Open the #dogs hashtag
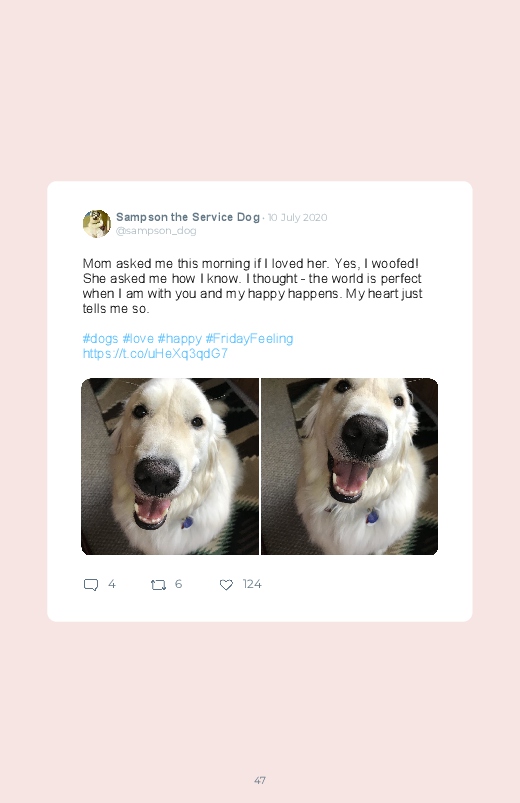The height and width of the screenshot is (803, 520). click(100, 339)
